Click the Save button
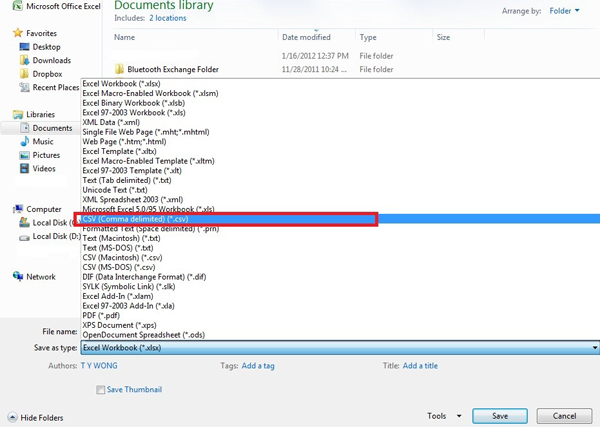The image size is (600, 427). [x=500, y=416]
